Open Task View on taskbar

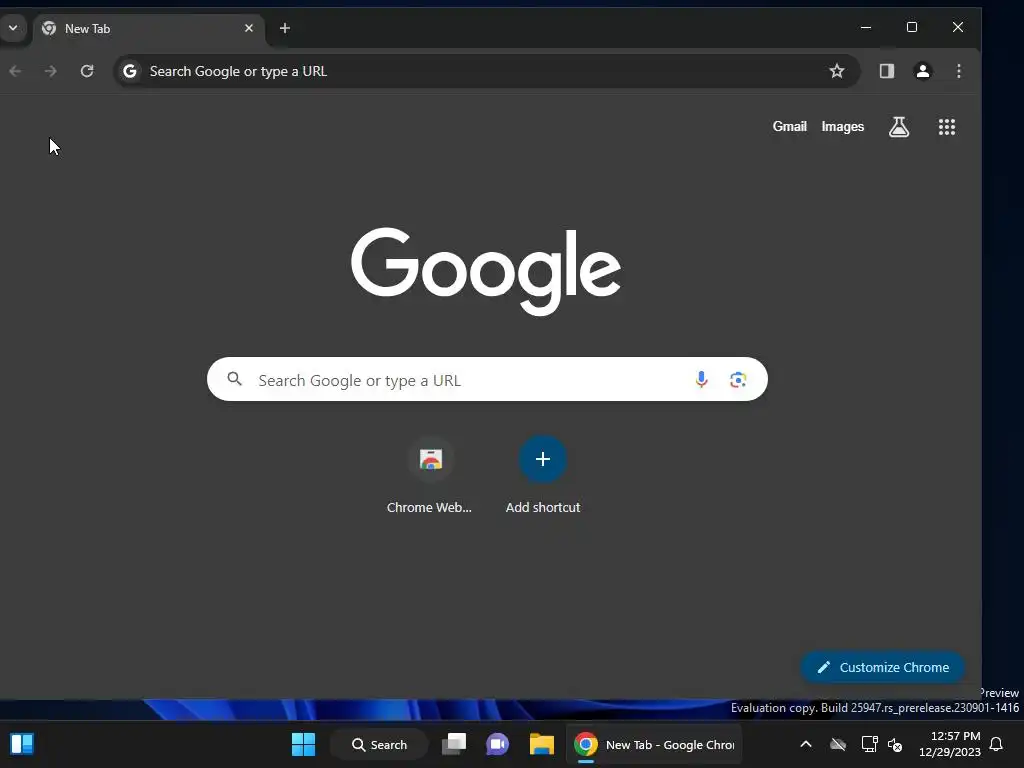click(x=454, y=744)
